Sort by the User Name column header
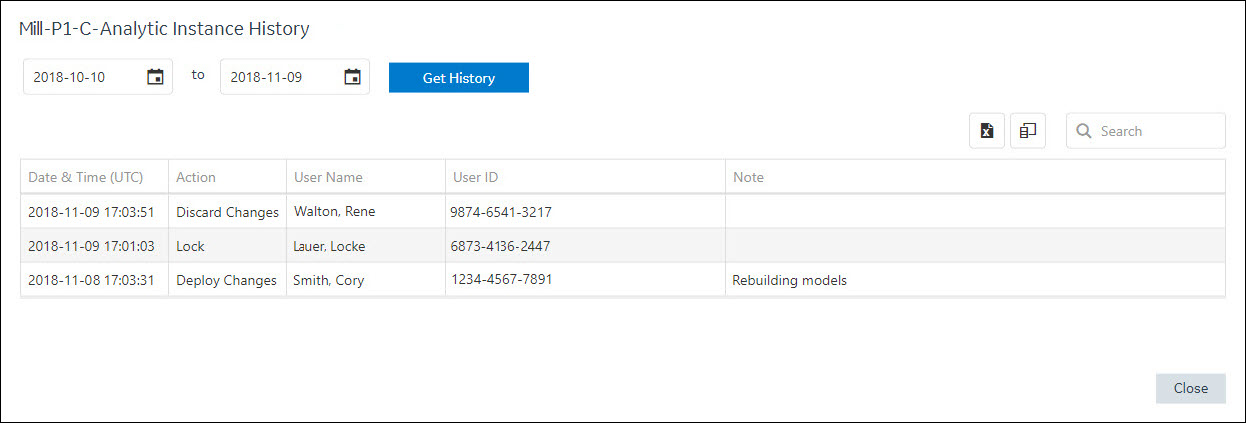Image resolution: width=1246 pixels, height=423 pixels. click(328, 177)
